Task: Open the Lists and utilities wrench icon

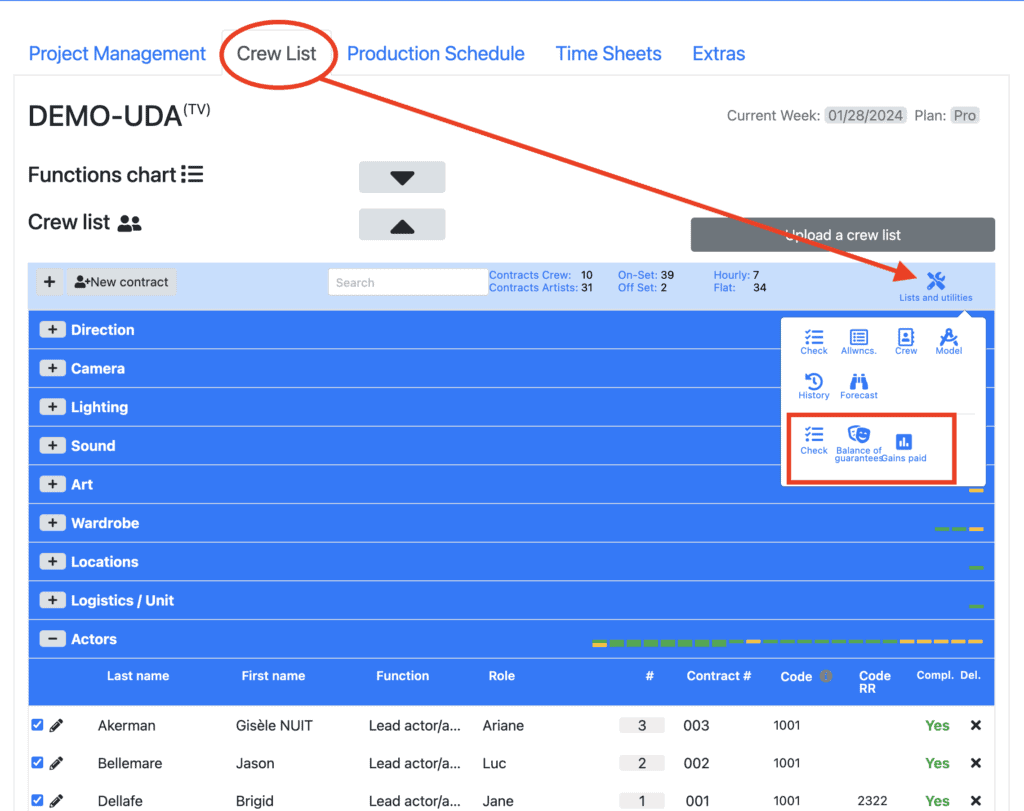Action: click(x=935, y=282)
